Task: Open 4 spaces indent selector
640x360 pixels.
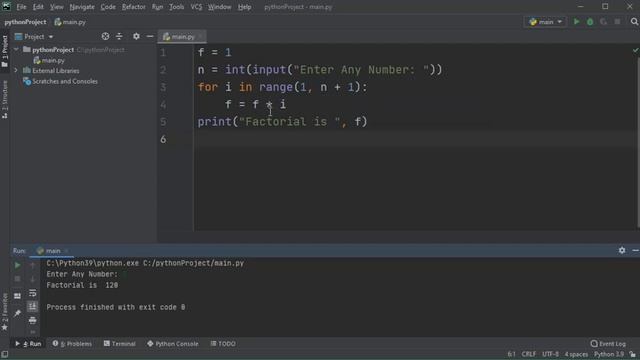Action: (576, 354)
